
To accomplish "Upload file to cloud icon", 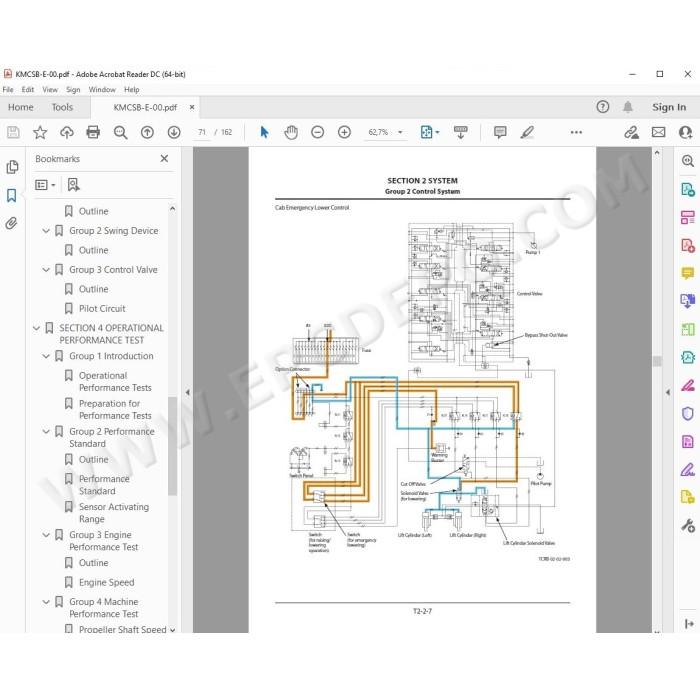I will click(x=67, y=132).
